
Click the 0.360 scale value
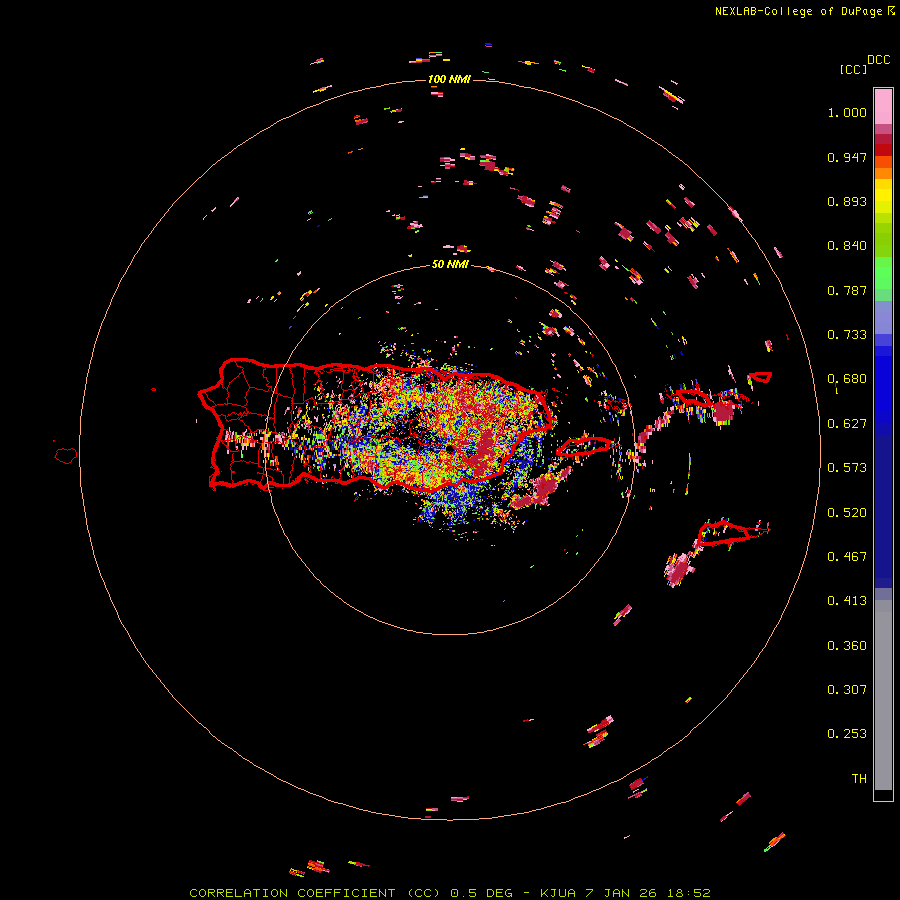(847, 646)
